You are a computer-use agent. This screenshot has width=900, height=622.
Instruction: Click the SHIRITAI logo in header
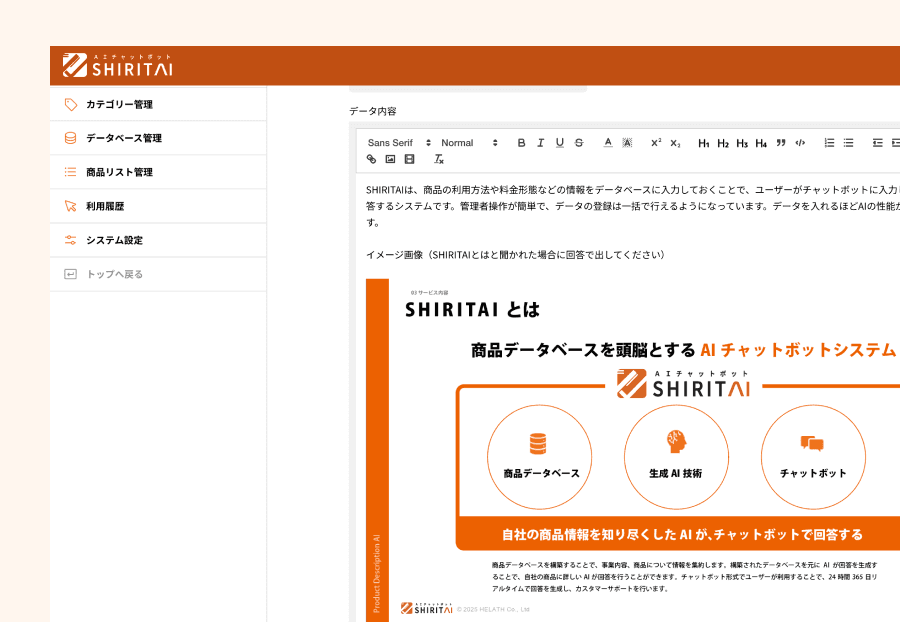click(x=117, y=65)
